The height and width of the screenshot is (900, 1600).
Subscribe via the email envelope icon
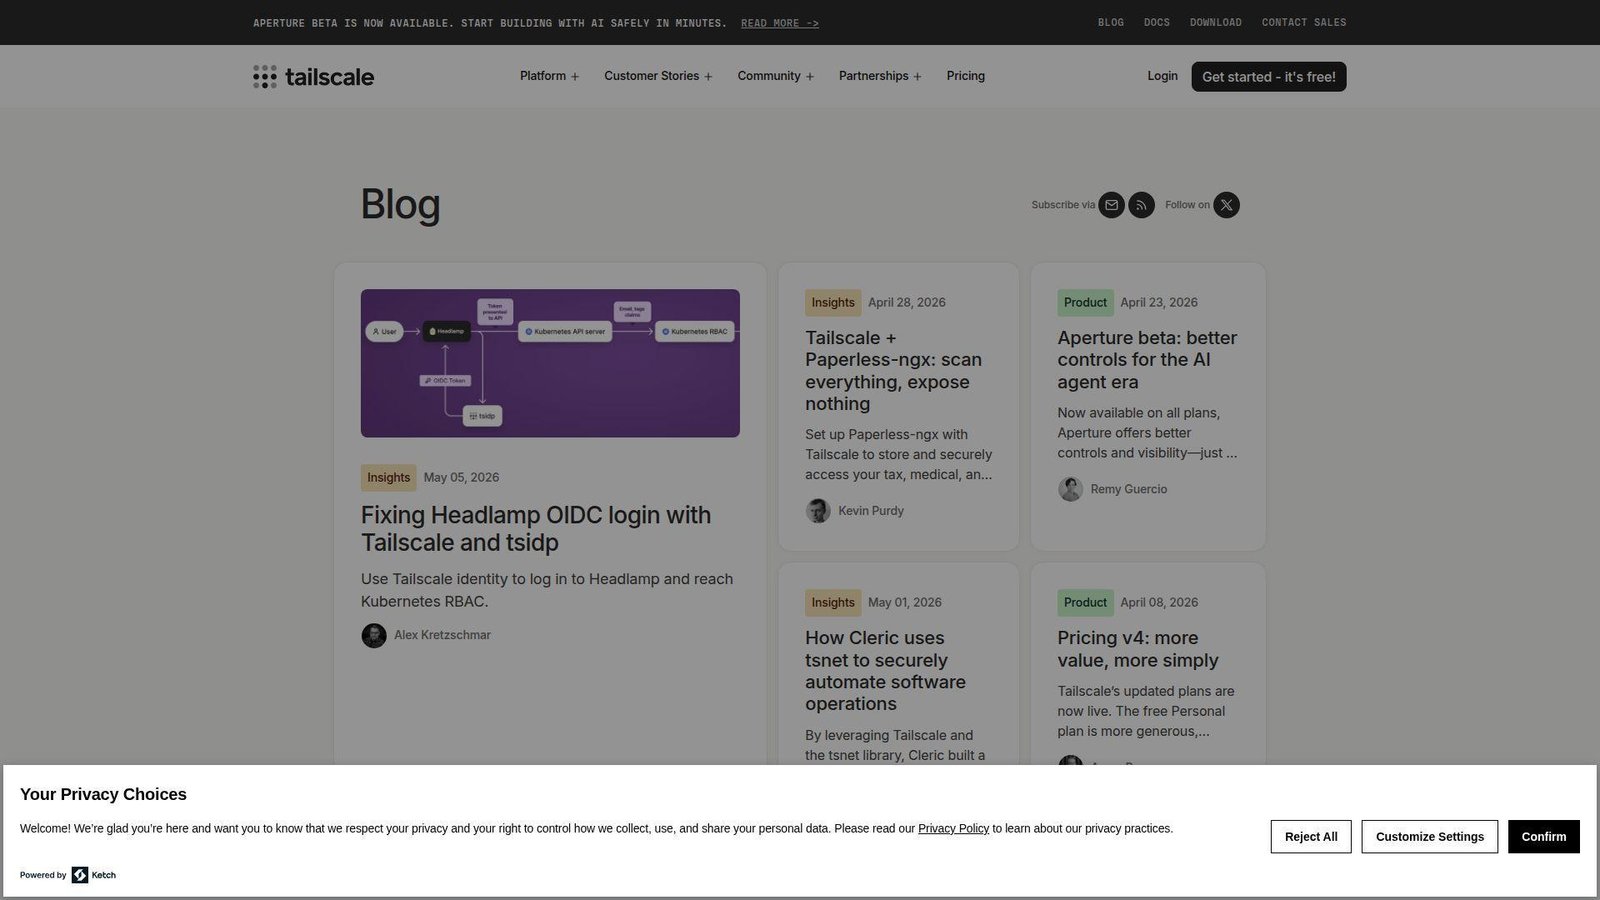(x=1111, y=205)
